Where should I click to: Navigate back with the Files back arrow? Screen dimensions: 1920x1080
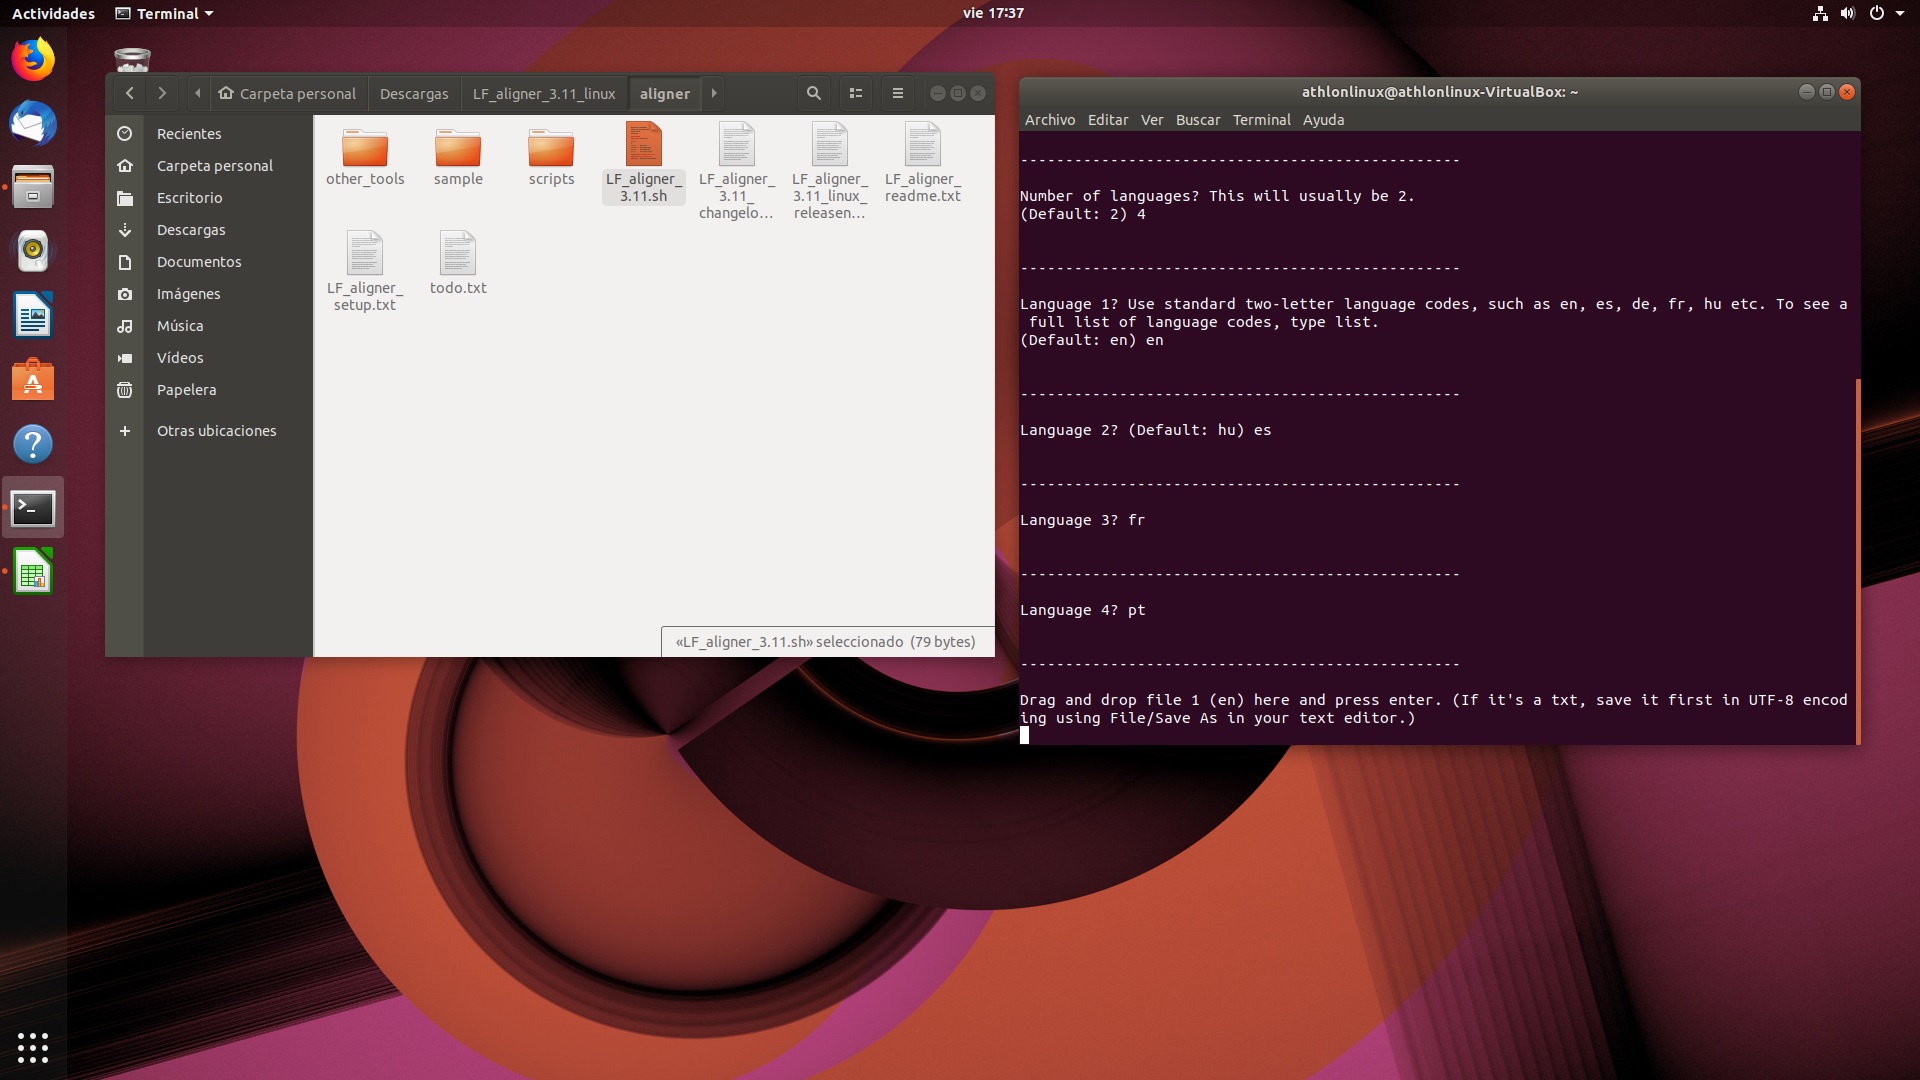130,92
